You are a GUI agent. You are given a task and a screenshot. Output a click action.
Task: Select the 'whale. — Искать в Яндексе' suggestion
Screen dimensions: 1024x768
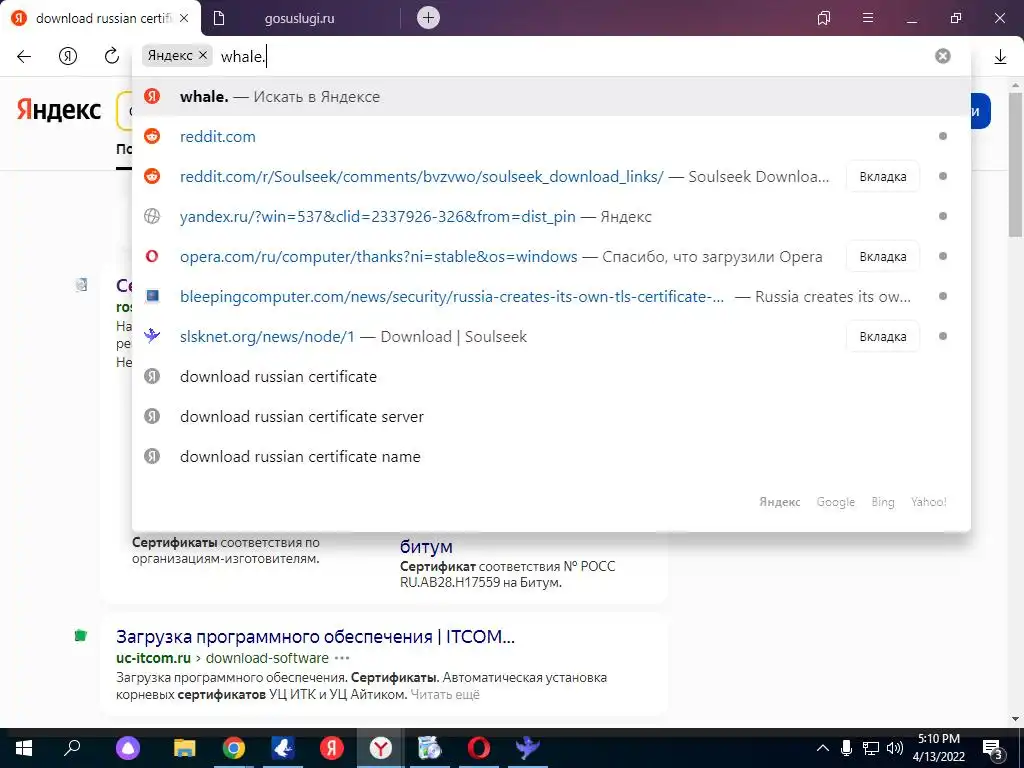(551, 97)
